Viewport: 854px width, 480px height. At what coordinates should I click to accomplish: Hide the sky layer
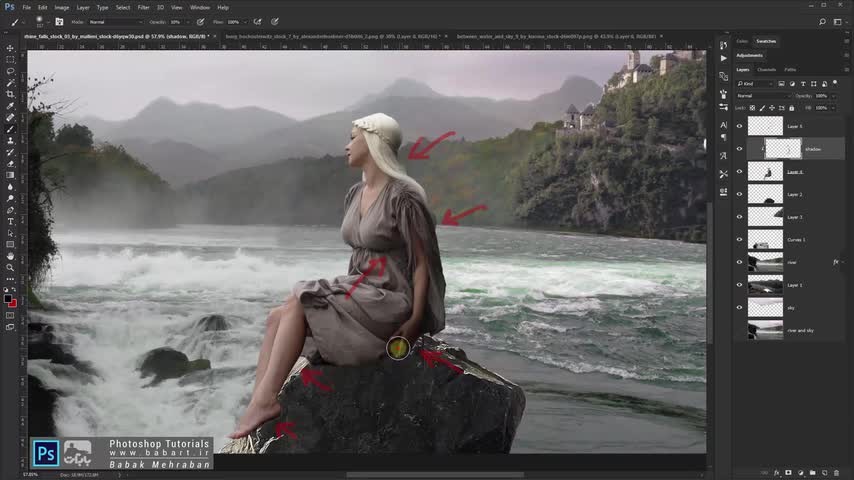740,307
